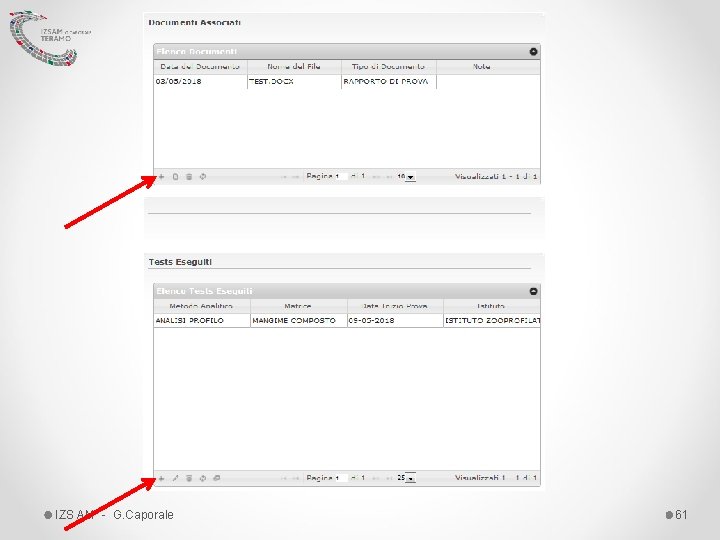Image resolution: width=720 pixels, height=540 pixels.
Task: Click the copy document icon in Elenco Documenti
Action: pos(175,177)
